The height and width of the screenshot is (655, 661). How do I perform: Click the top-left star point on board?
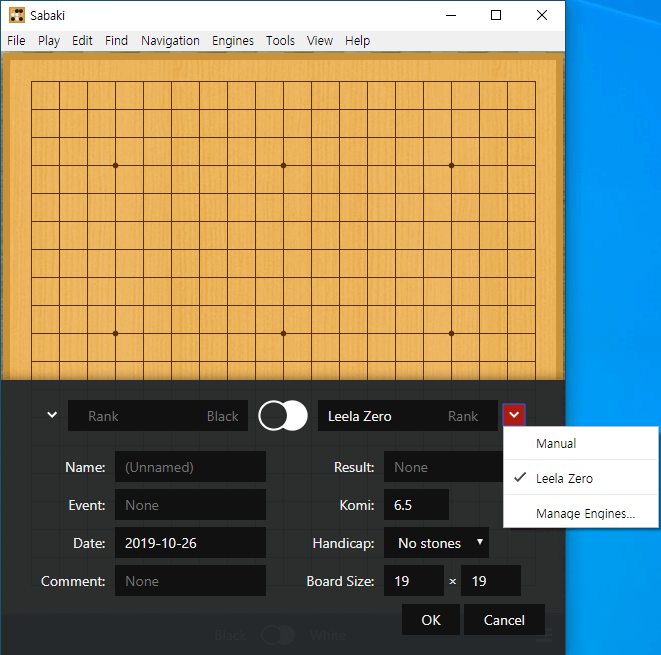pos(116,166)
